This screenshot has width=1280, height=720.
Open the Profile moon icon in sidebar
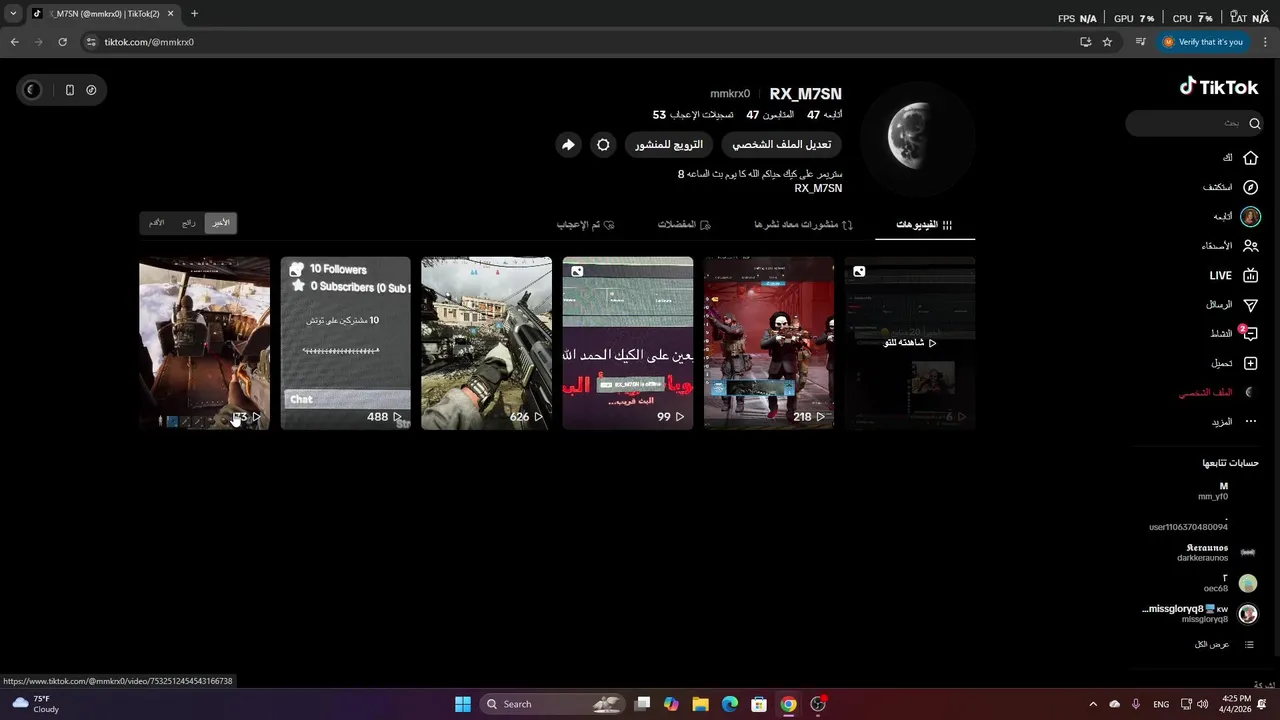1250,393
